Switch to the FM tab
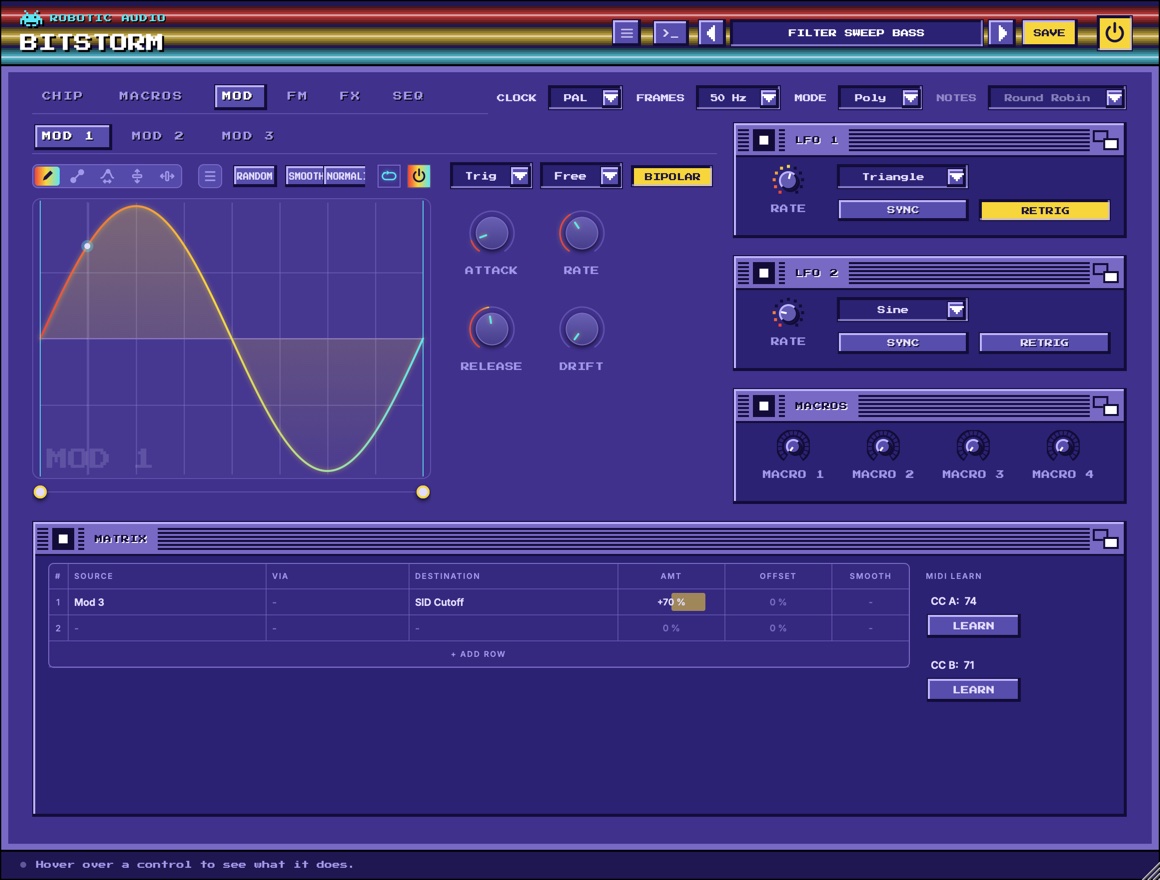 (297, 96)
